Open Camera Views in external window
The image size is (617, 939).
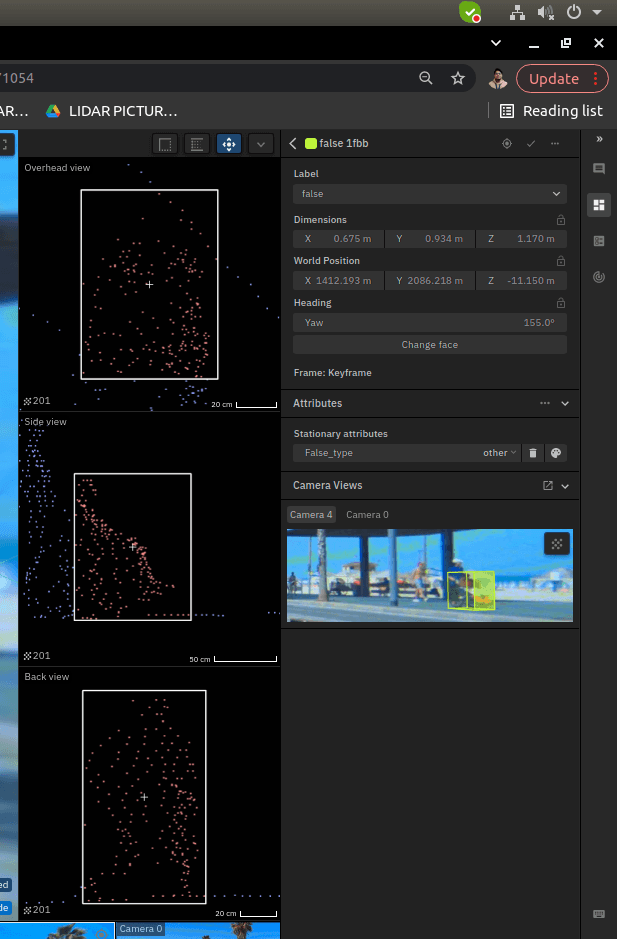click(548, 486)
